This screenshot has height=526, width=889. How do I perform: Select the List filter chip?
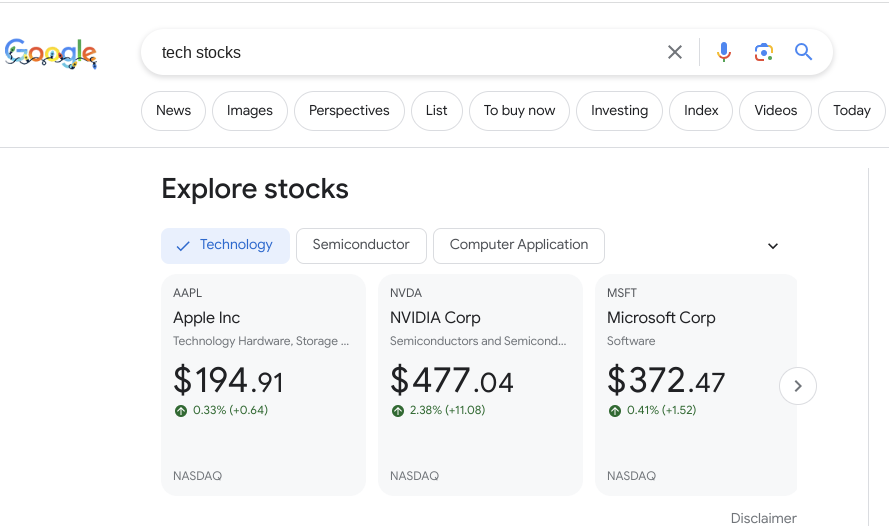(x=437, y=111)
